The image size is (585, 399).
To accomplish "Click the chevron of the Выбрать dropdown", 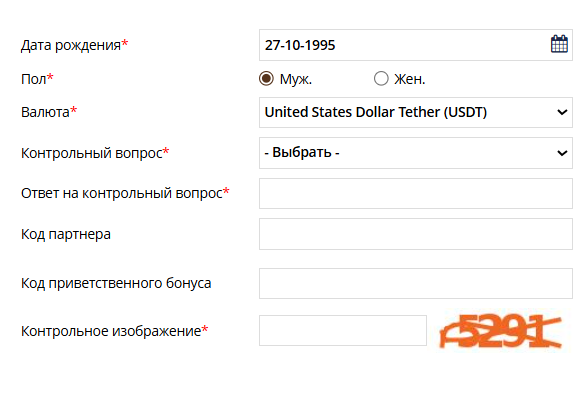I will pos(562,153).
